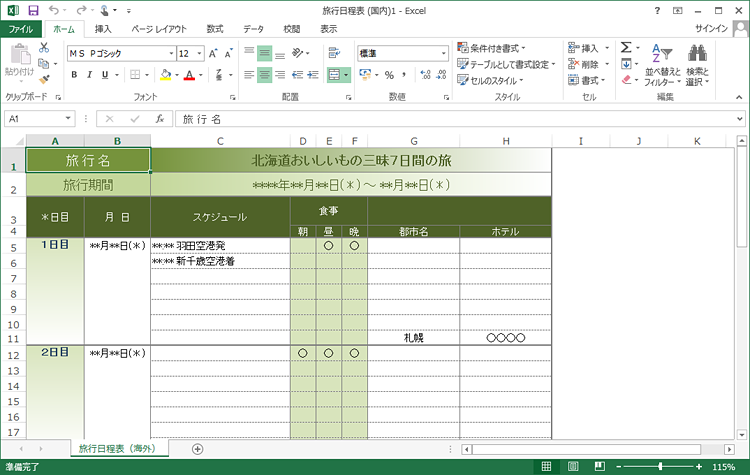Click the Copy icon in clipboard group
Viewport: 750px width, 475px height.
point(44,63)
